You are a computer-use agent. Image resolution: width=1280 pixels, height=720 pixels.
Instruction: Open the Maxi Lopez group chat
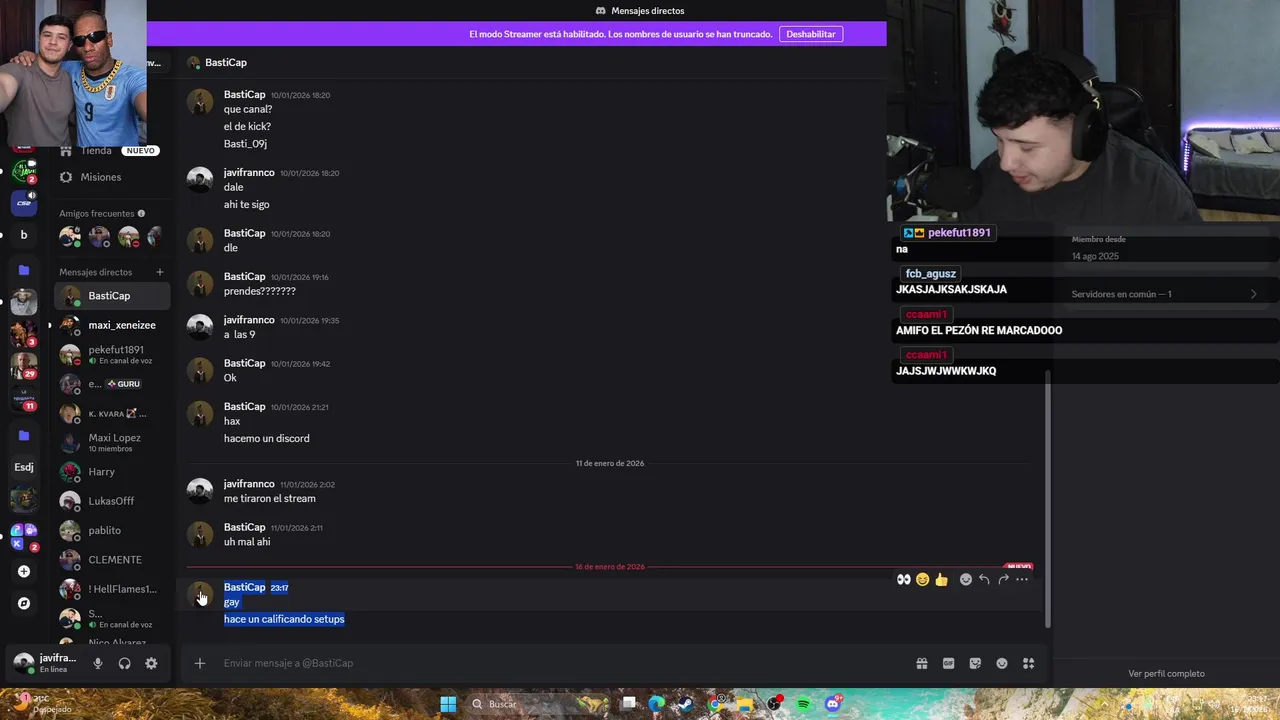click(x=112, y=442)
